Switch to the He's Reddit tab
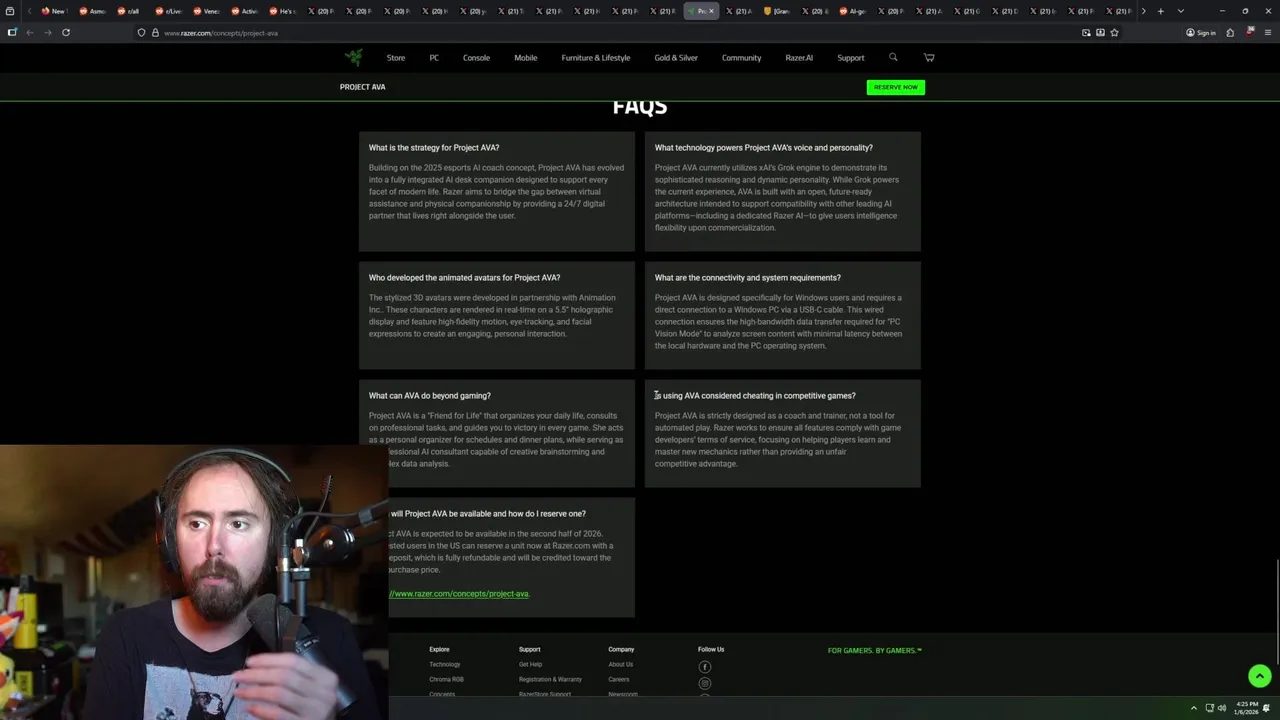Image resolution: width=1280 pixels, height=720 pixels. point(281,11)
